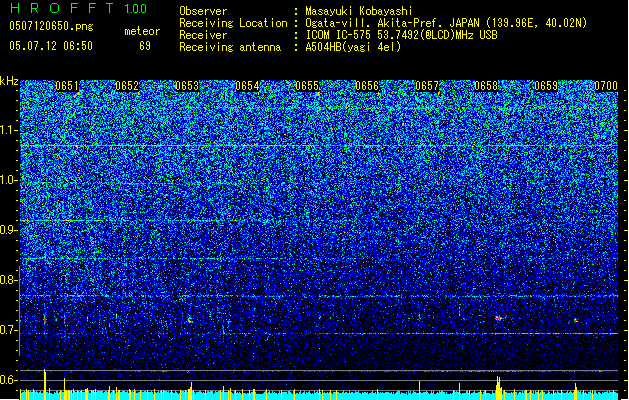Click the 0700 time marker
The height and width of the screenshot is (400, 629).
point(606,86)
